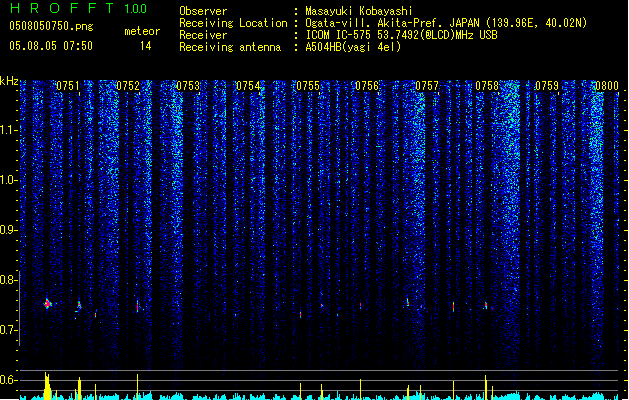Click the 0758 time marker
This screenshot has width=629, height=400.
(x=487, y=86)
